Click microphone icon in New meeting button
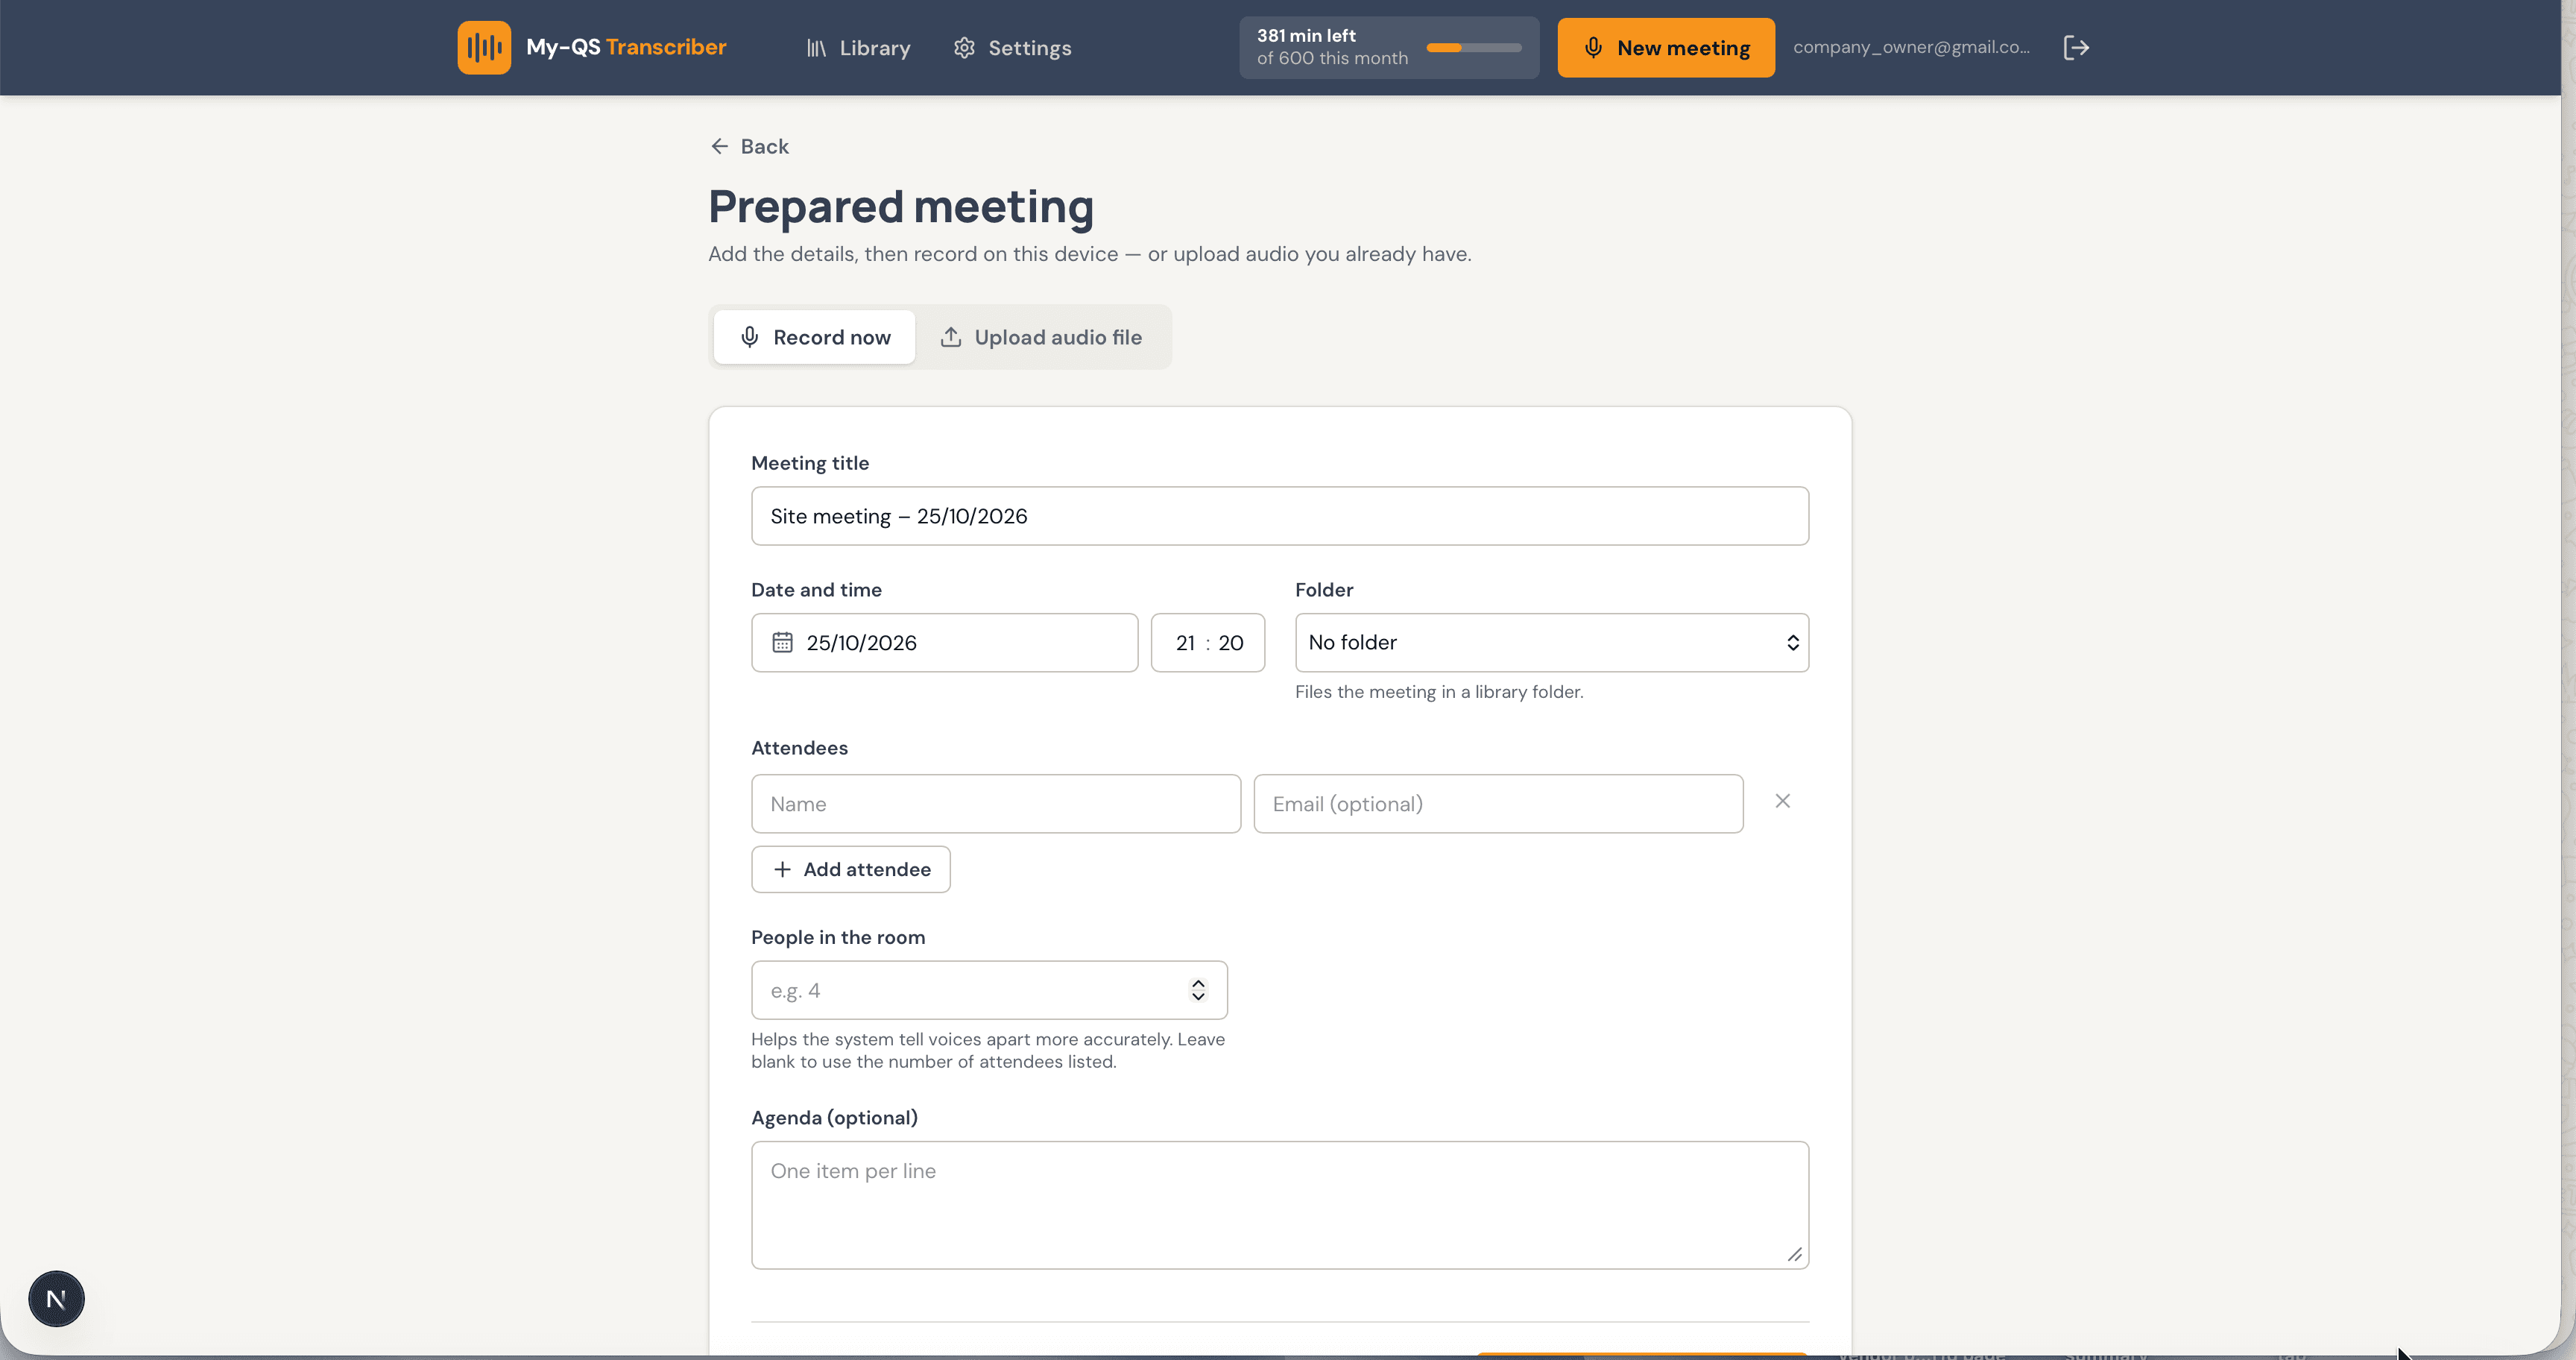 coord(1594,47)
